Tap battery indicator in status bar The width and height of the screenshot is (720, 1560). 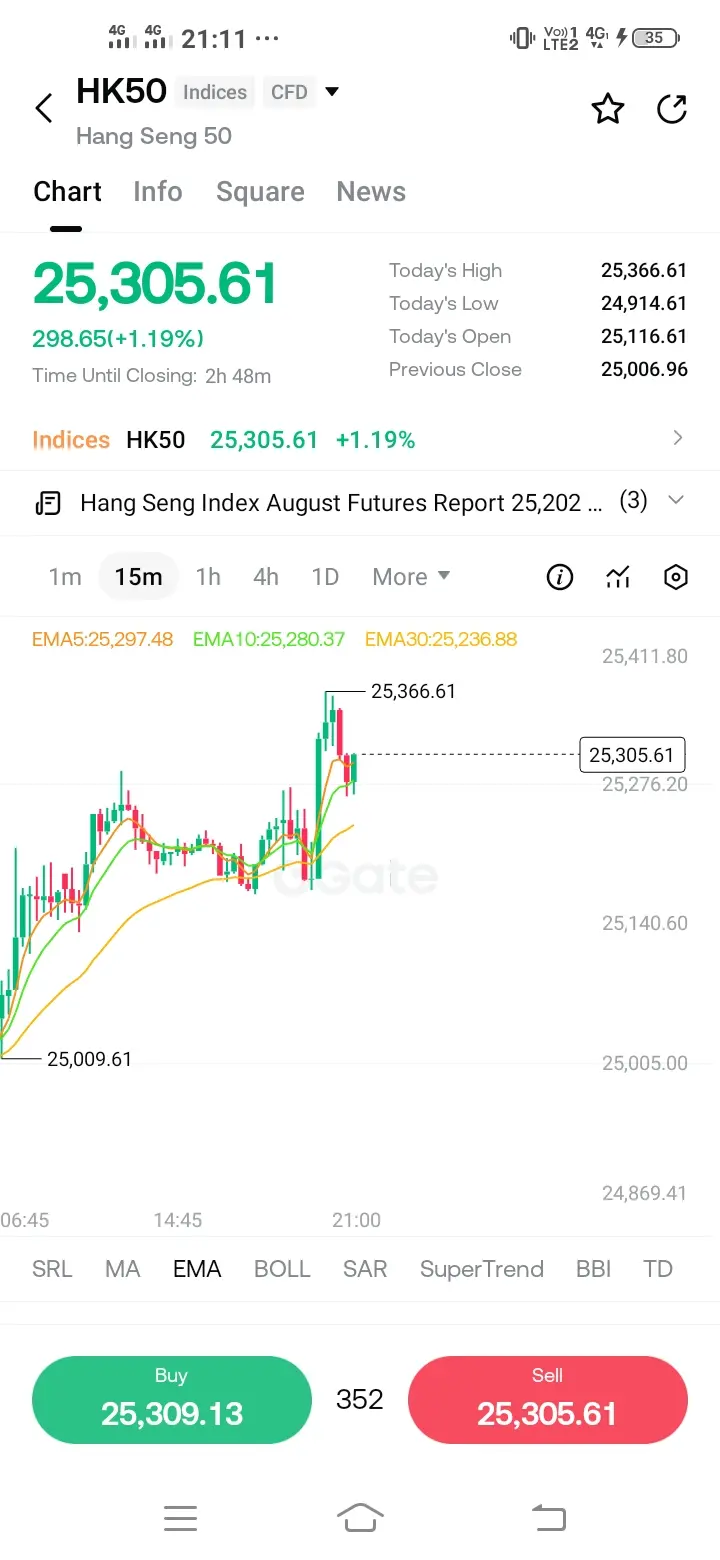pos(656,38)
